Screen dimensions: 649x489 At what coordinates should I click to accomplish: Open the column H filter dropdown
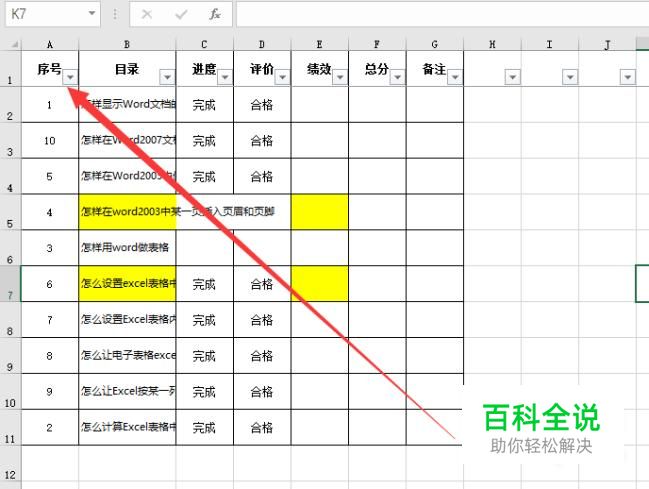[x=512, y=77]
